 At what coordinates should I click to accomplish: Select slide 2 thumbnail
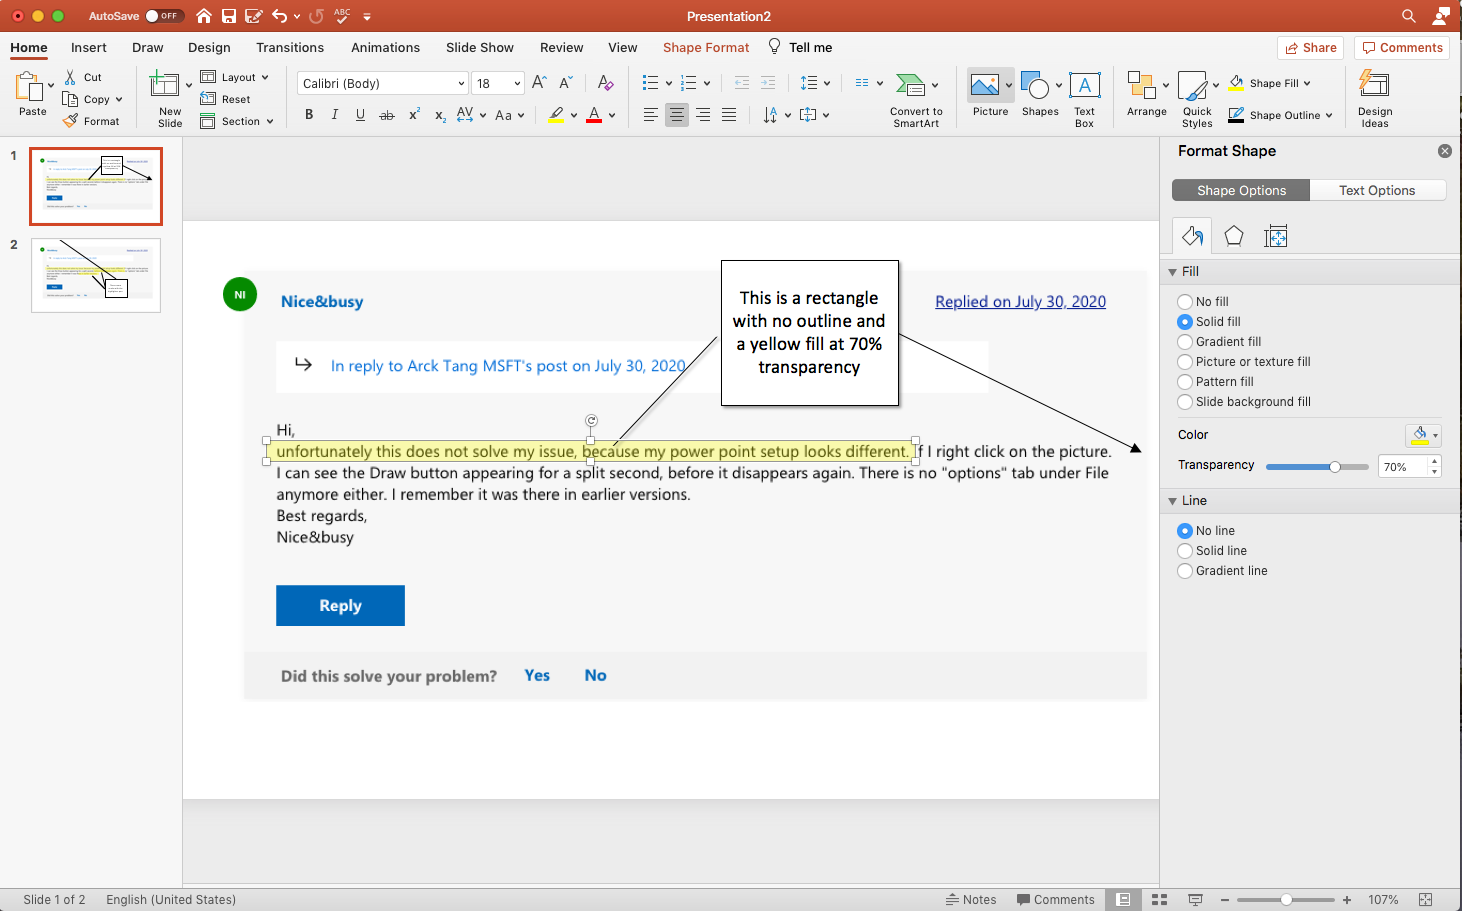tap(96, 275)
